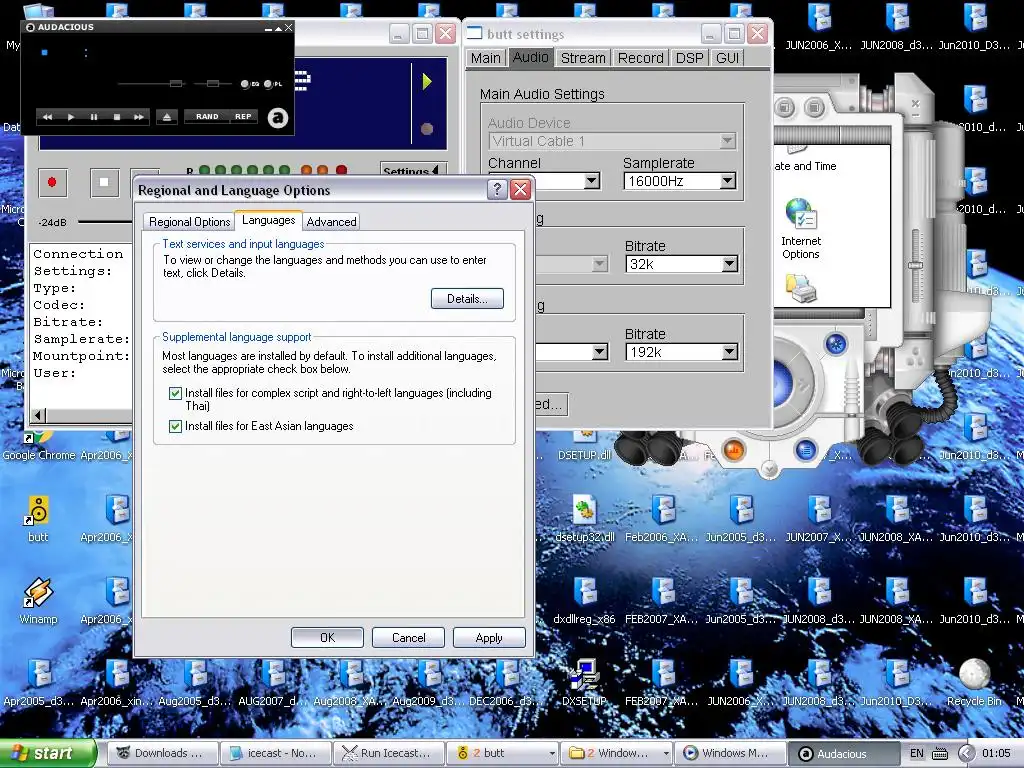The width and height of the screenshot is (1024, 768).
Task: Switch to DSP tab in butt settings
Action: 689,58
